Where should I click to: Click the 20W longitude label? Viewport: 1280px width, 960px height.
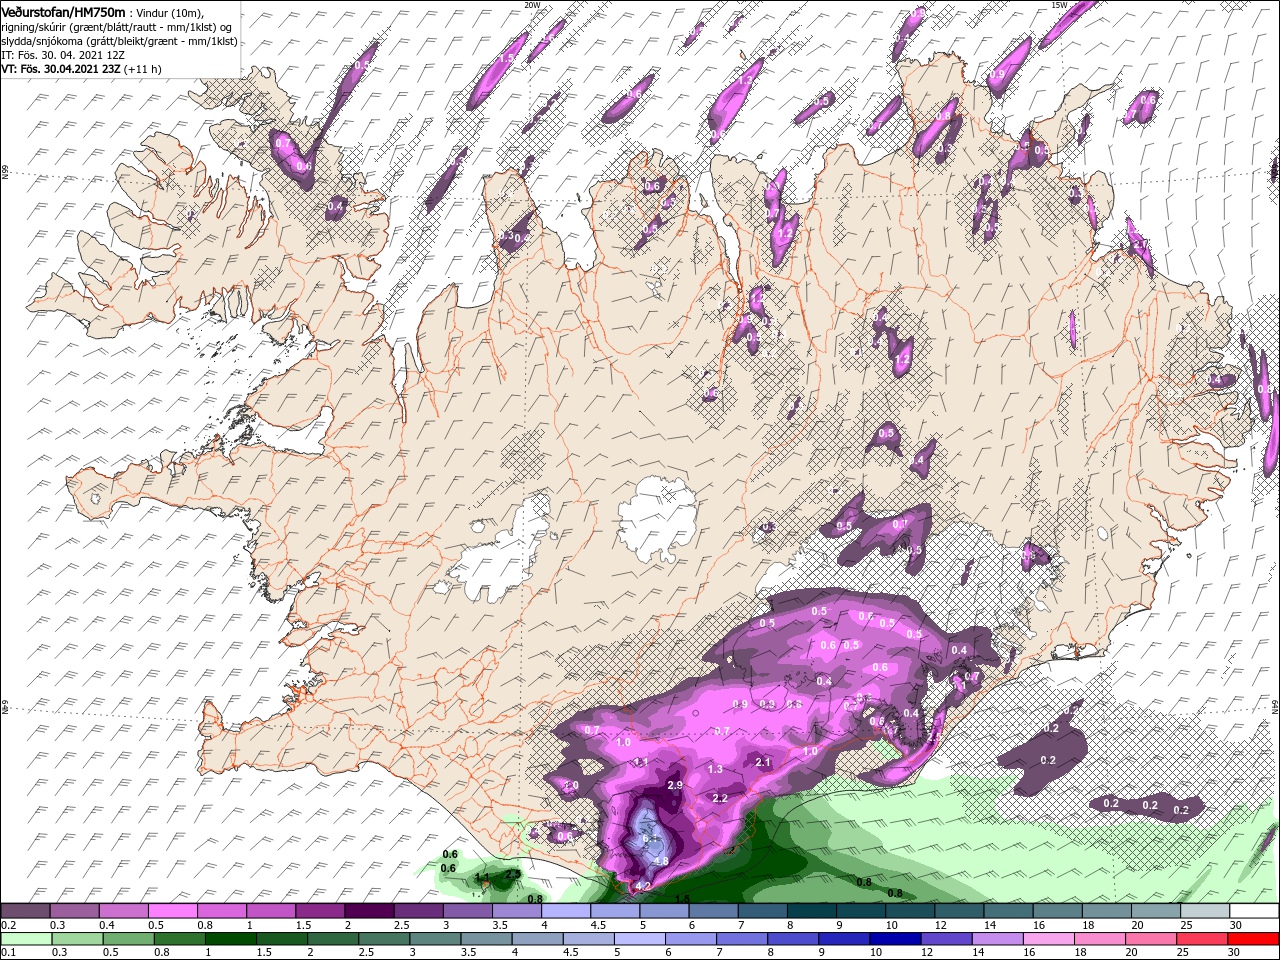coord(532,5)
